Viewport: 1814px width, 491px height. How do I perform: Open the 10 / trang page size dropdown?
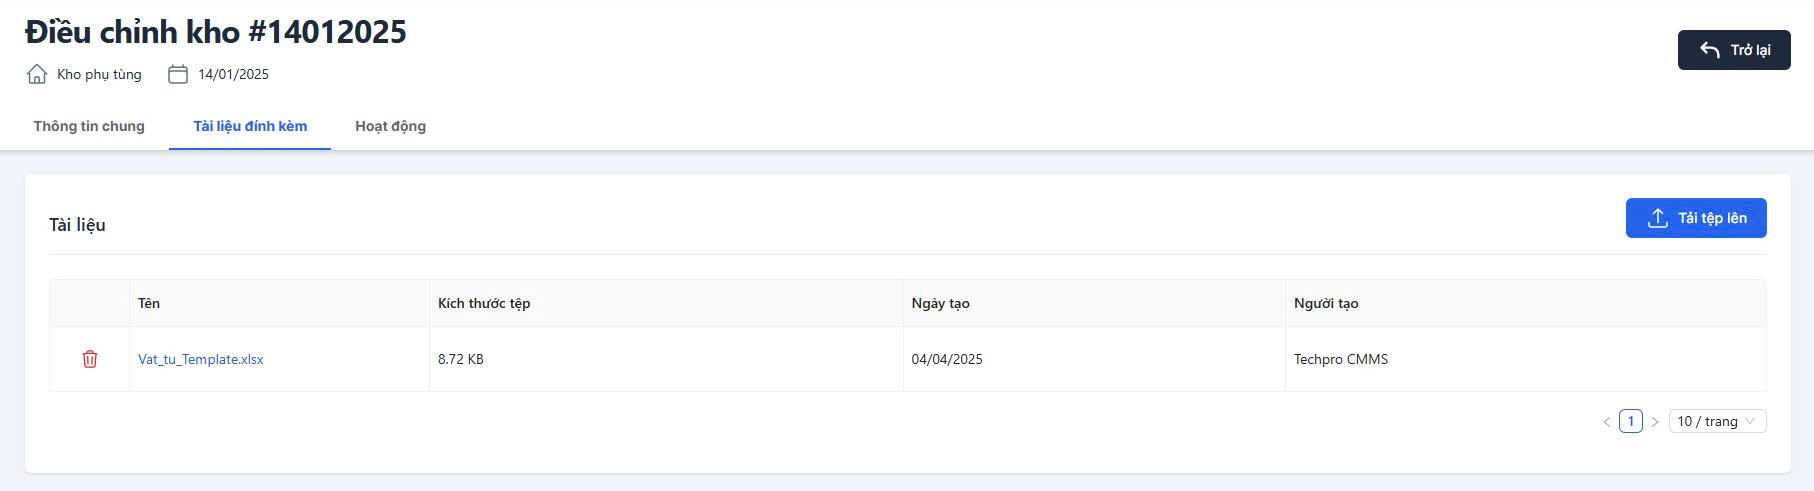[x=1717, y=422]
